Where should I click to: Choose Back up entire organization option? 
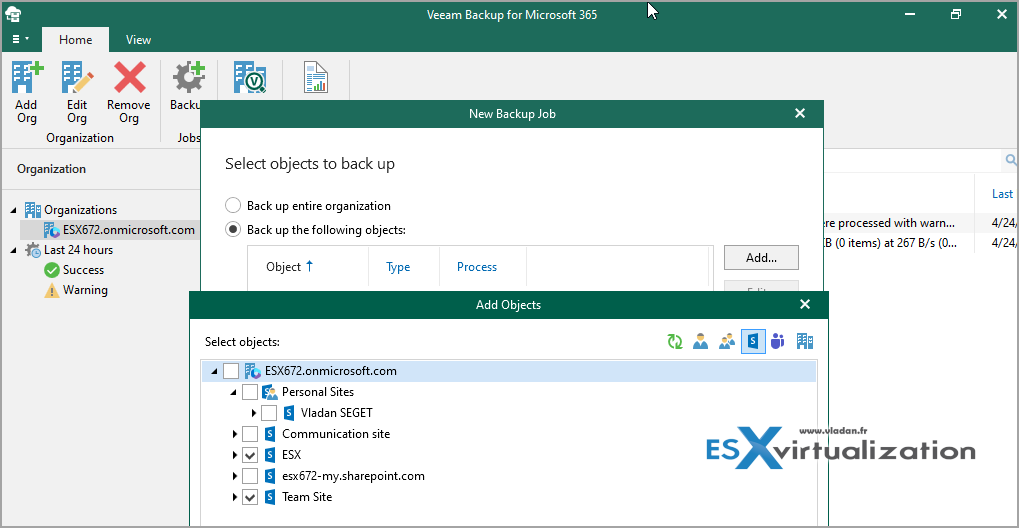(233, 206)
